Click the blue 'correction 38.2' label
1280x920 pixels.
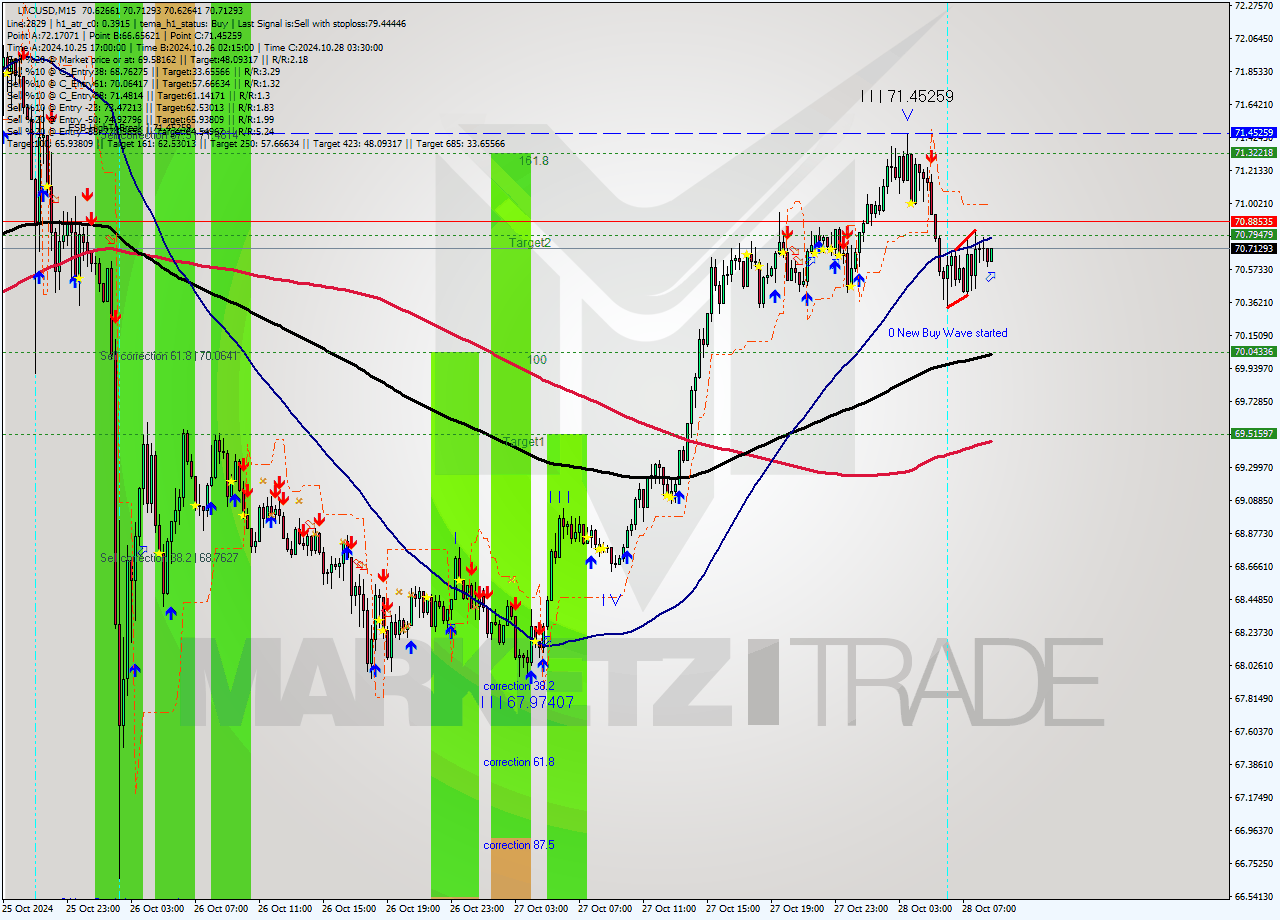pos(518,686)
